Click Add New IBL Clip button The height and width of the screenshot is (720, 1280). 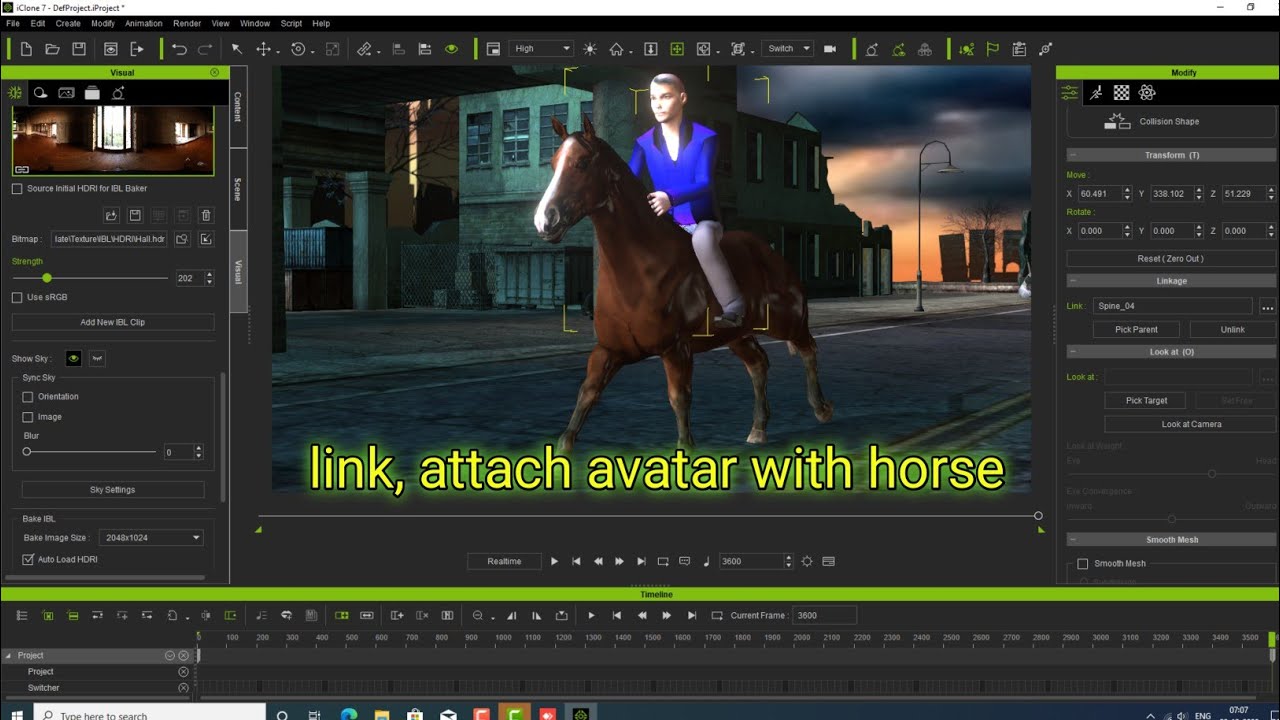click(x=113, y=322)
